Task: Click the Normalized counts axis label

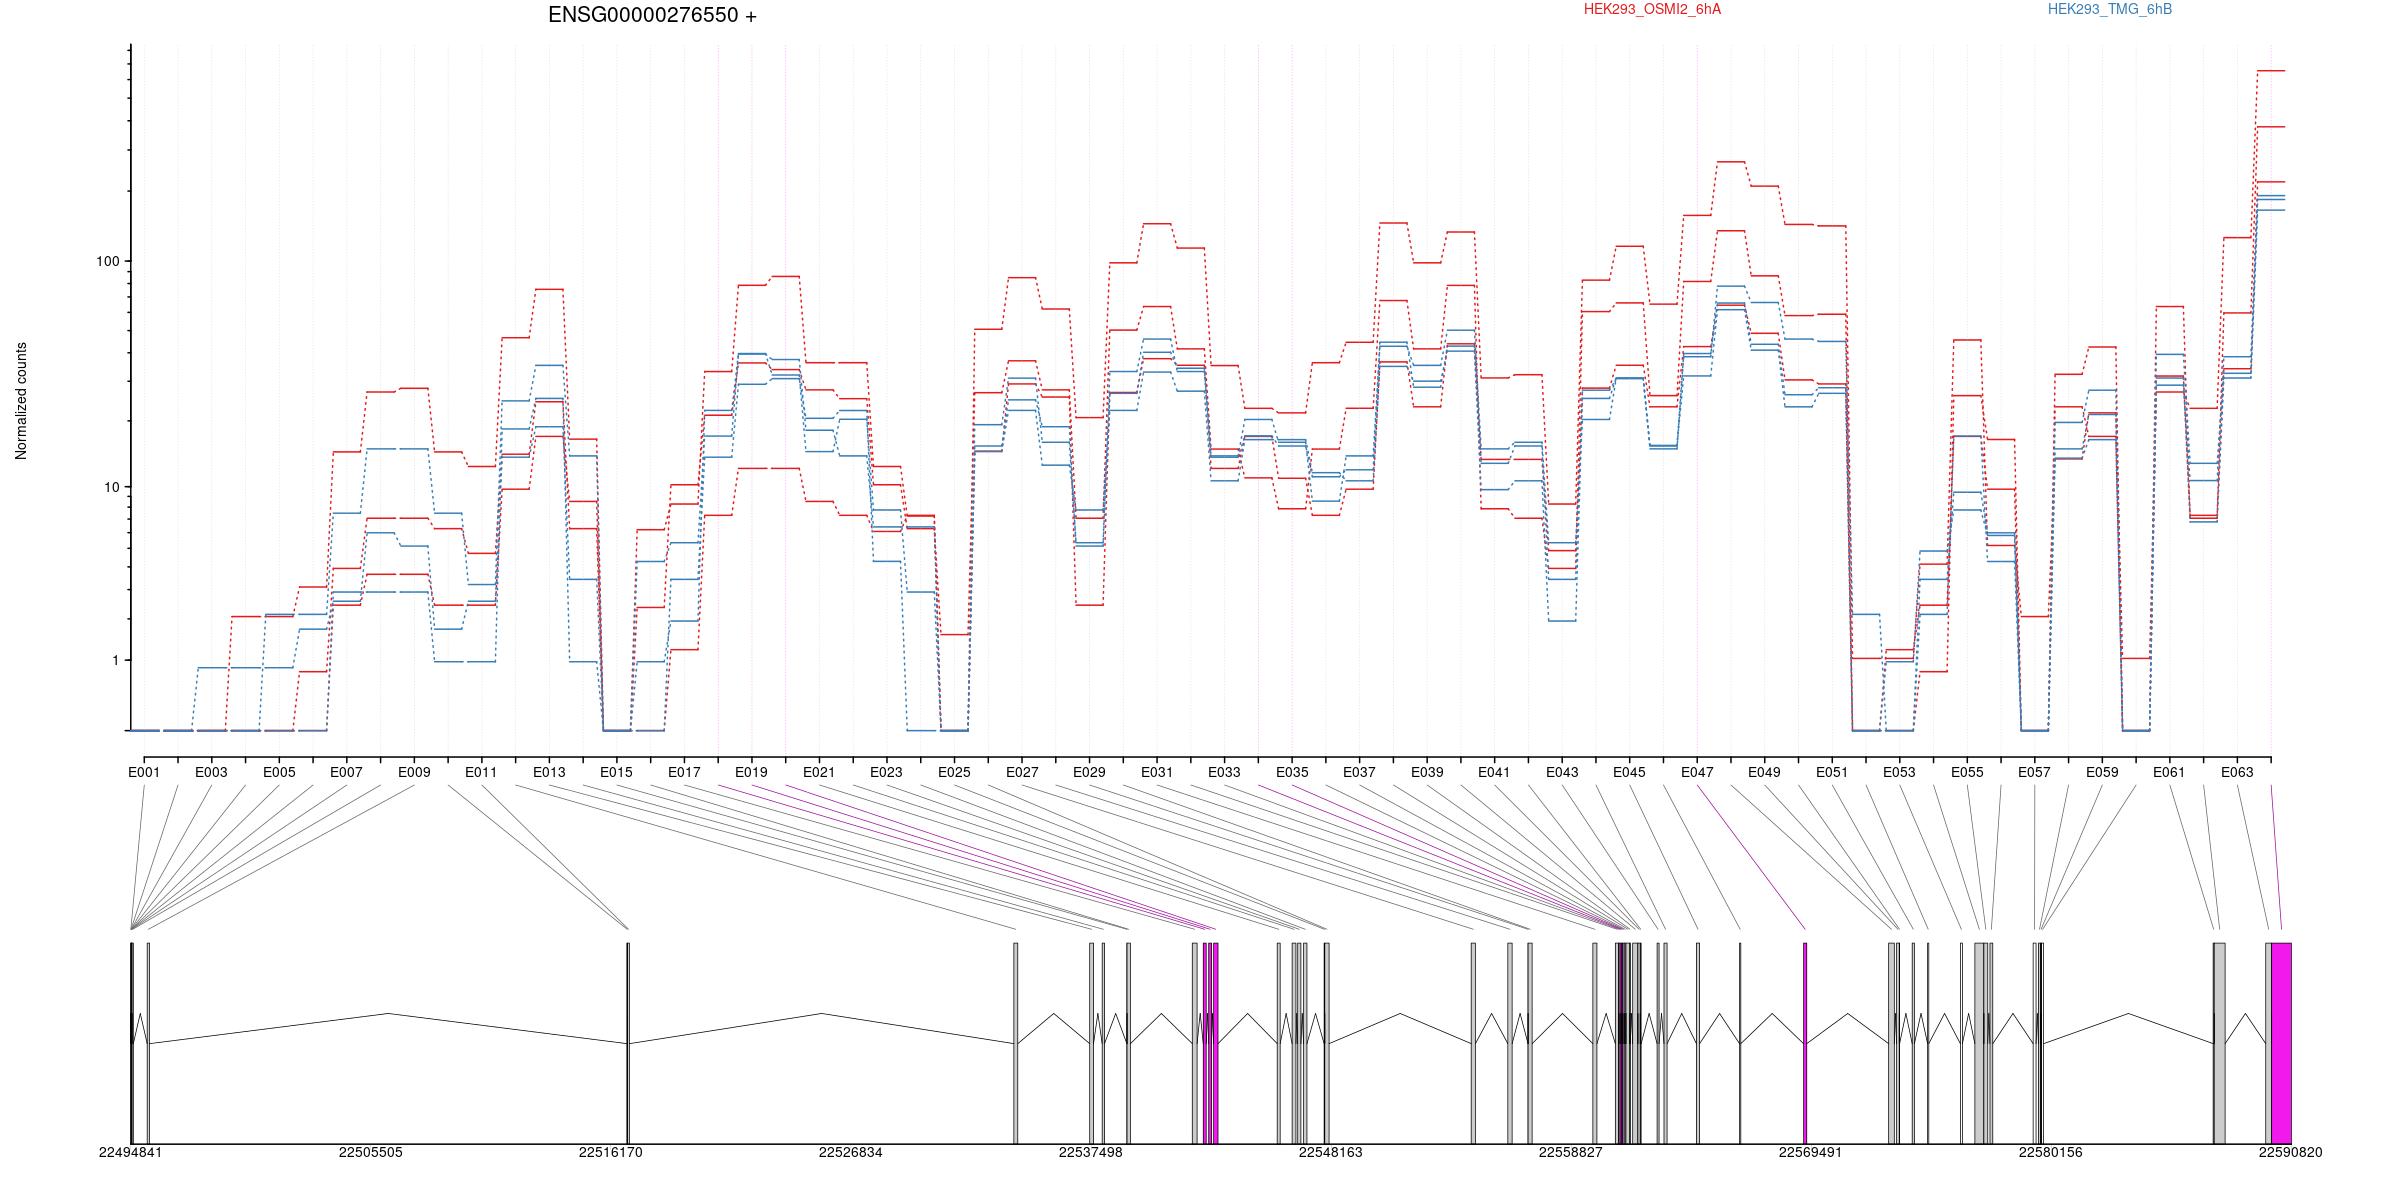Action: pos(21,401)
